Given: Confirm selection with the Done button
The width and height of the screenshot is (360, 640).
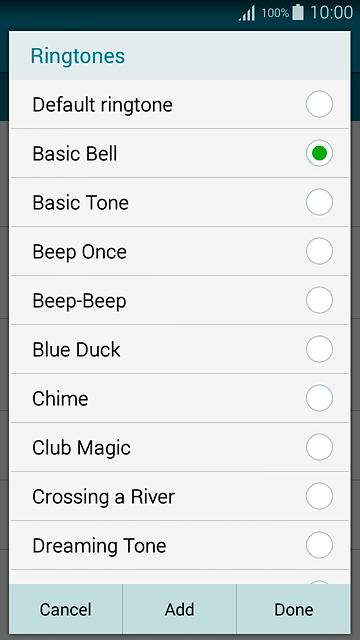Looking at the screenshot, I should coord(293,609).
